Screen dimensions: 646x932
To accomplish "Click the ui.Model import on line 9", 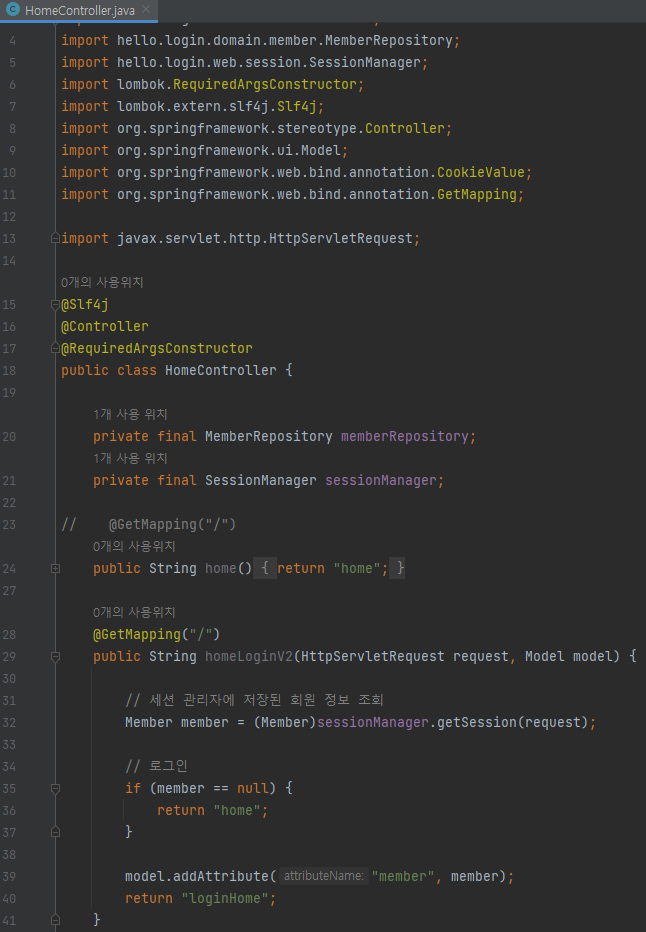I will coord(321,150).
